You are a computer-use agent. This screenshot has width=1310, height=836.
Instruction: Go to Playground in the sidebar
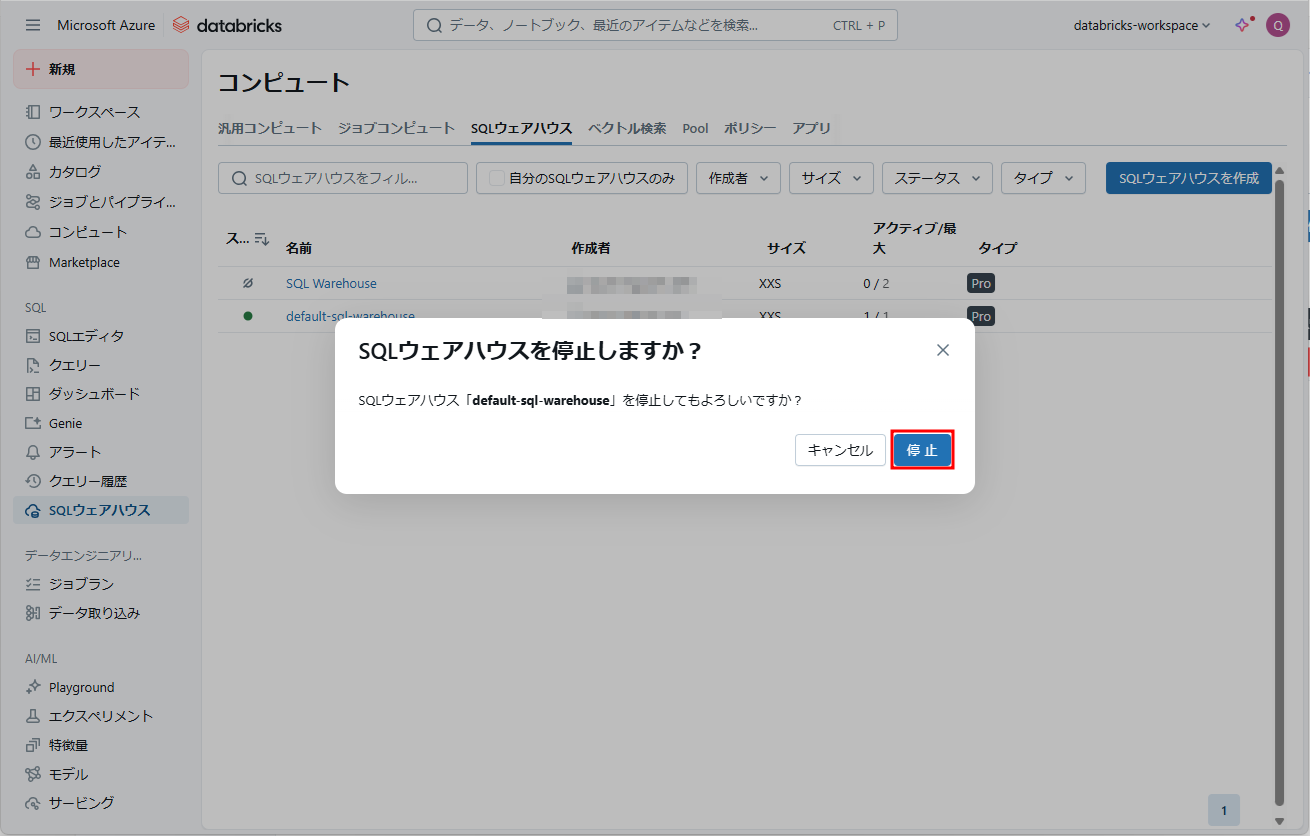click(x=81, y=687)
